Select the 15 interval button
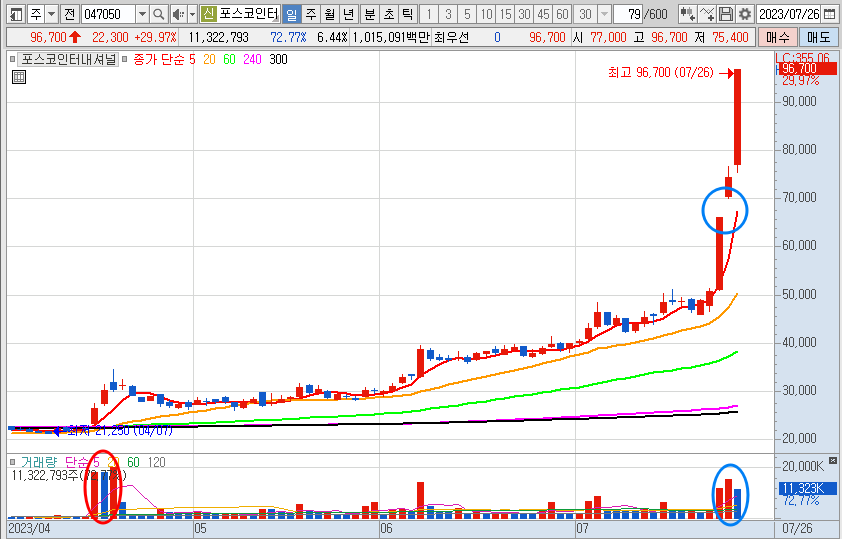Screen dimensions: 842x539 pyautogui.click(x=505, y=14)
